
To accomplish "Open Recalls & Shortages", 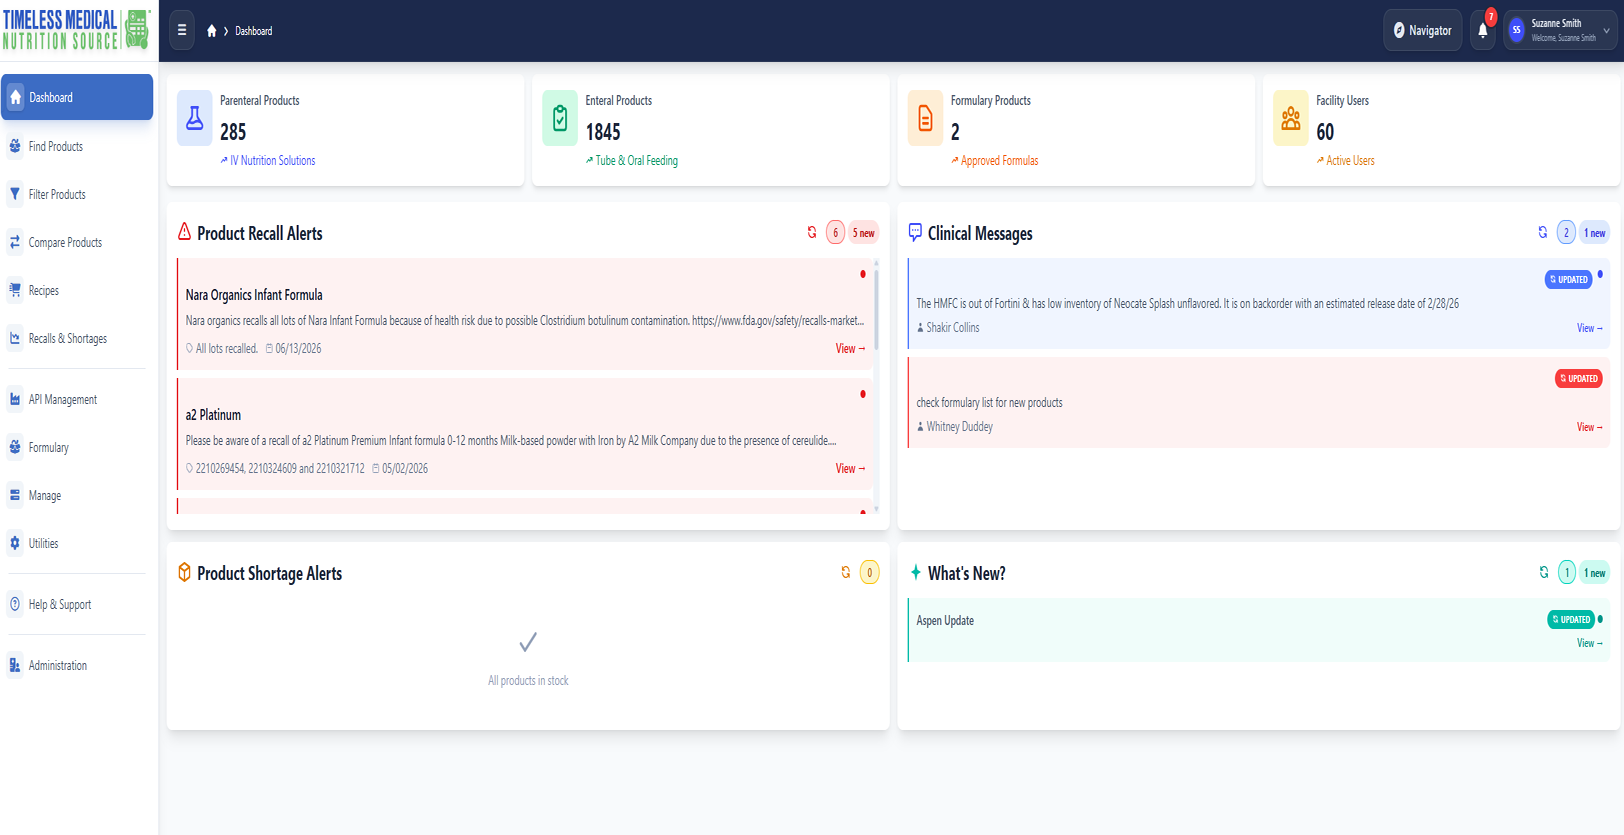I will pyautogui.click(x=77, y=338).
